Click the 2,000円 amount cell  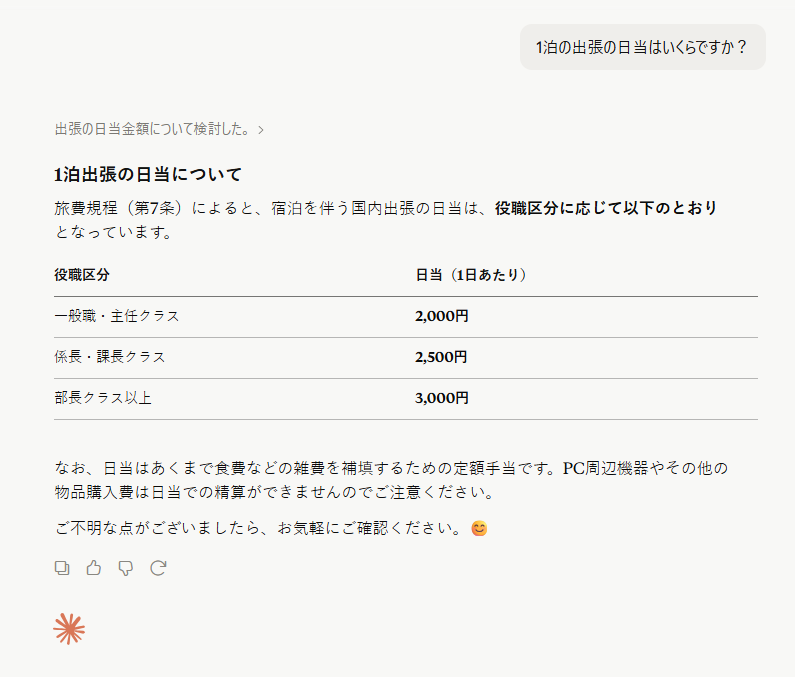coord(442,316)
